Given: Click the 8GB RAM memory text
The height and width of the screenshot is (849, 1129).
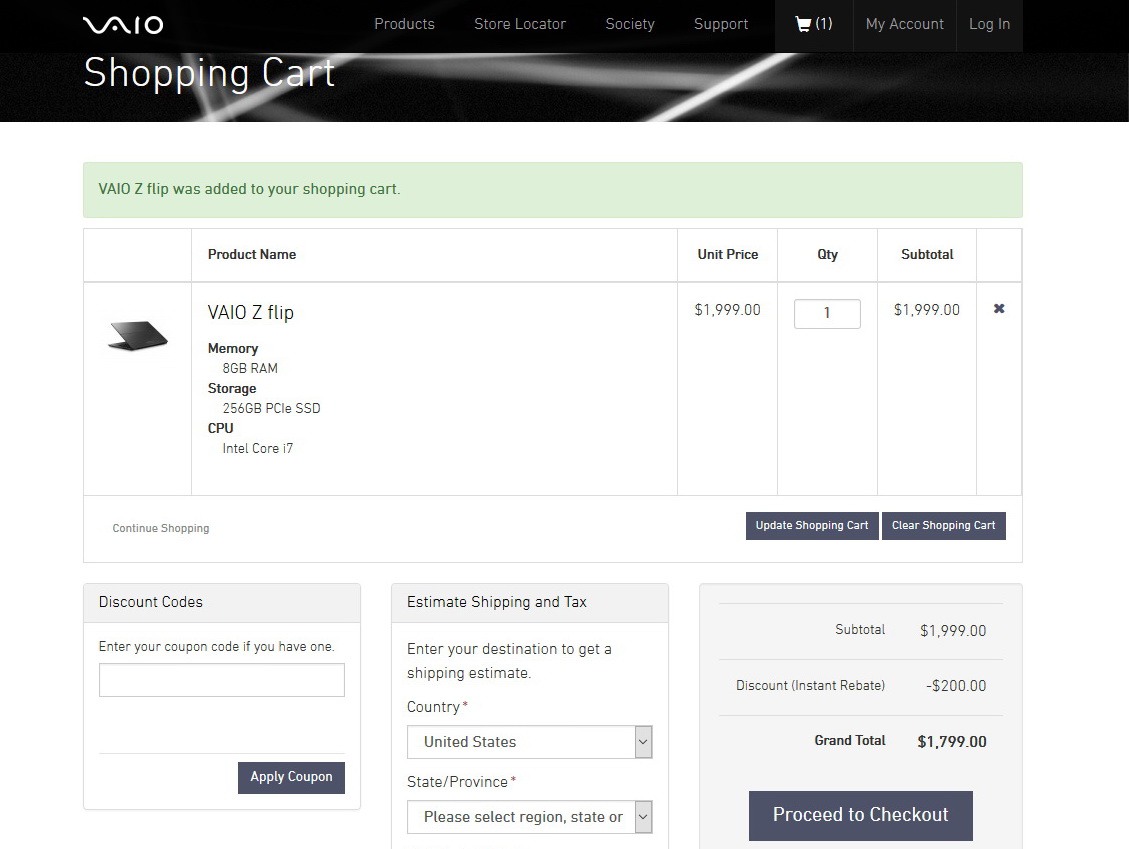Looking at the screenshot, I should pyautogui.click(x=250, y=368).
